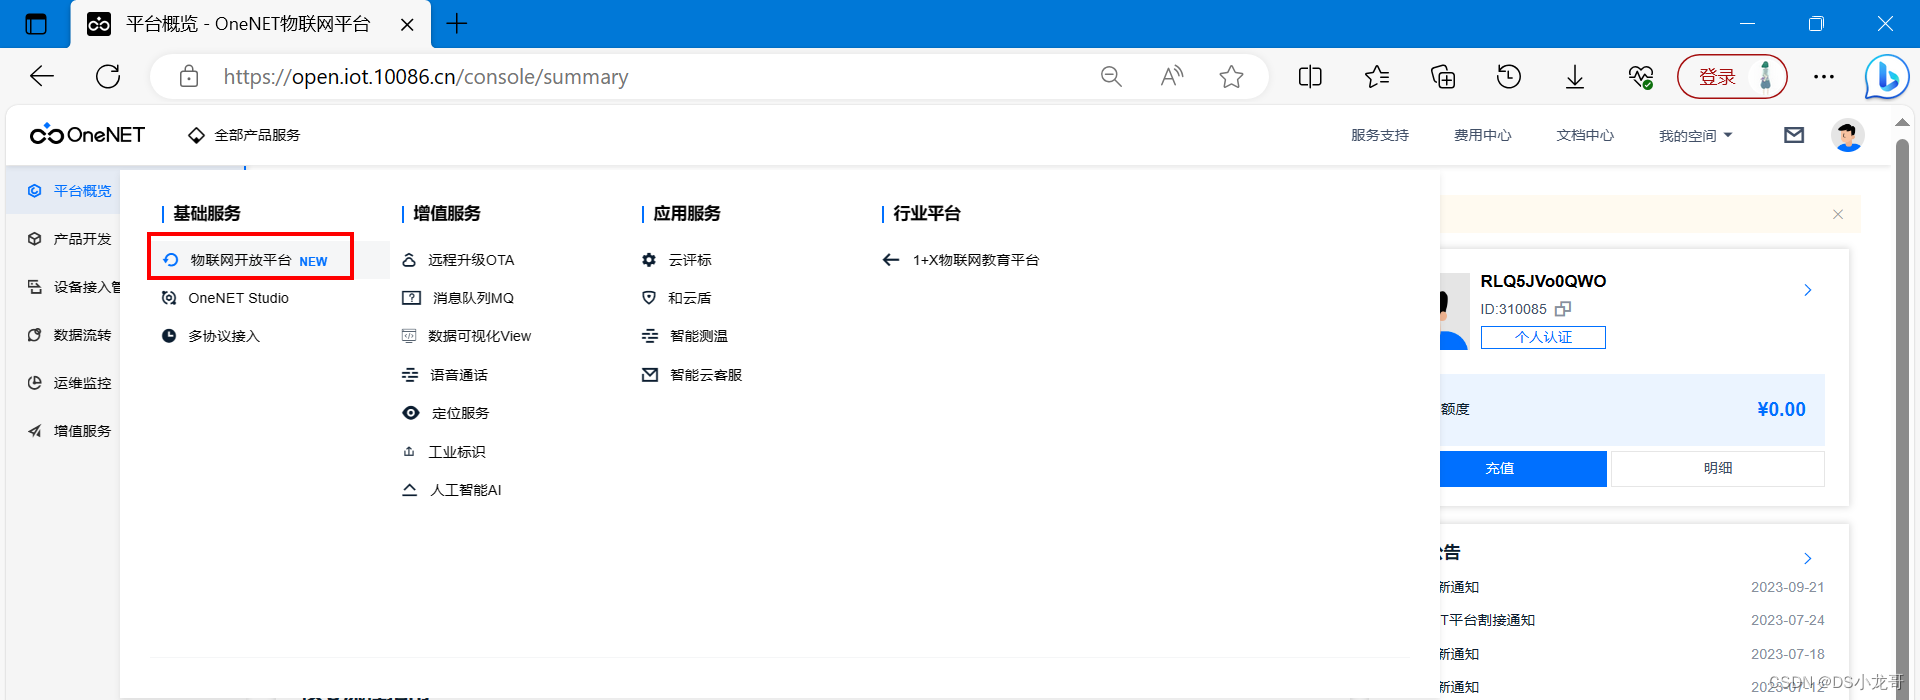
Task: Open the messages envelope icon
Action: coord(1794,135)
